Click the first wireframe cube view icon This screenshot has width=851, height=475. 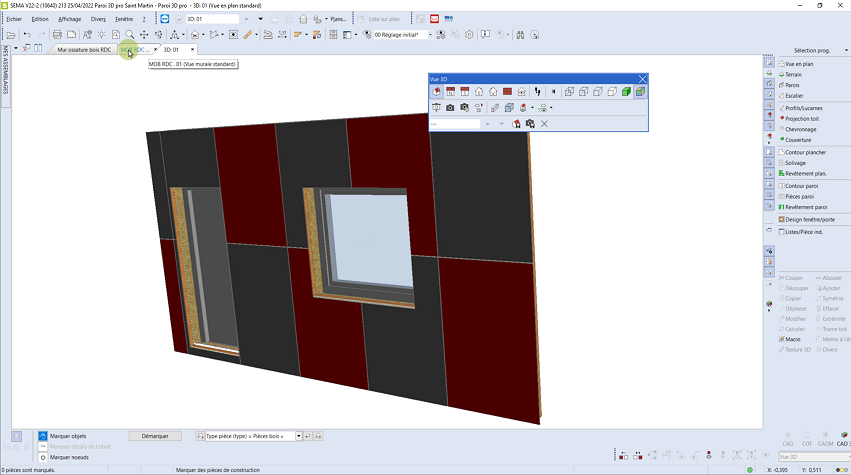[x=569, y=92]
